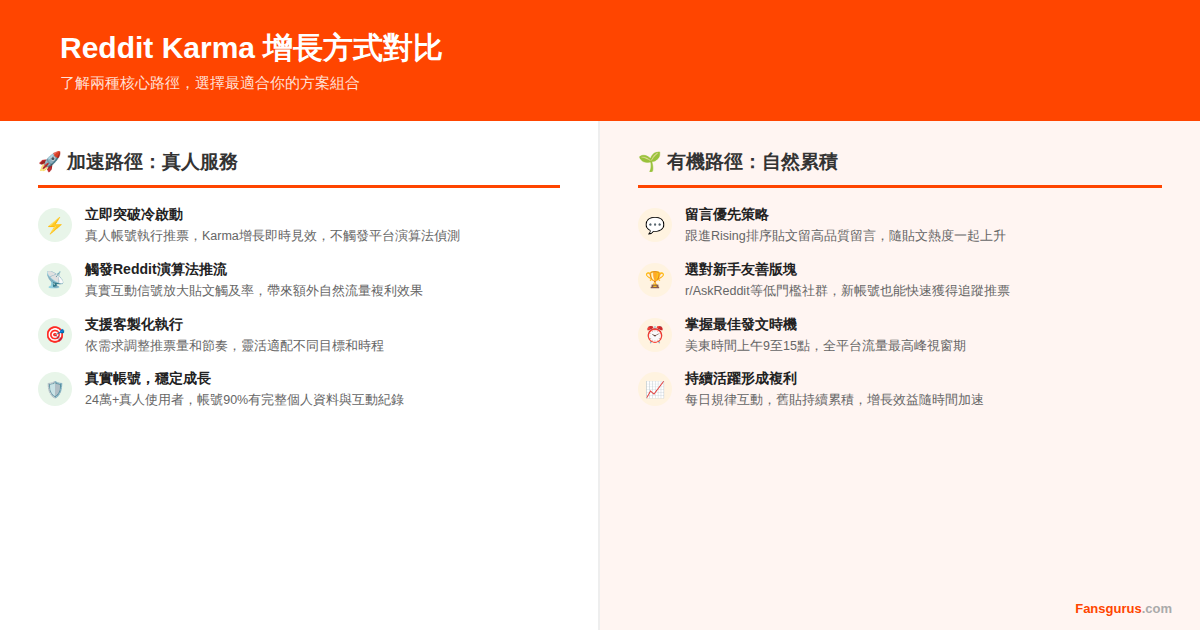Select the bold text 觸發Reddit演算法推流

coord(157,268)
